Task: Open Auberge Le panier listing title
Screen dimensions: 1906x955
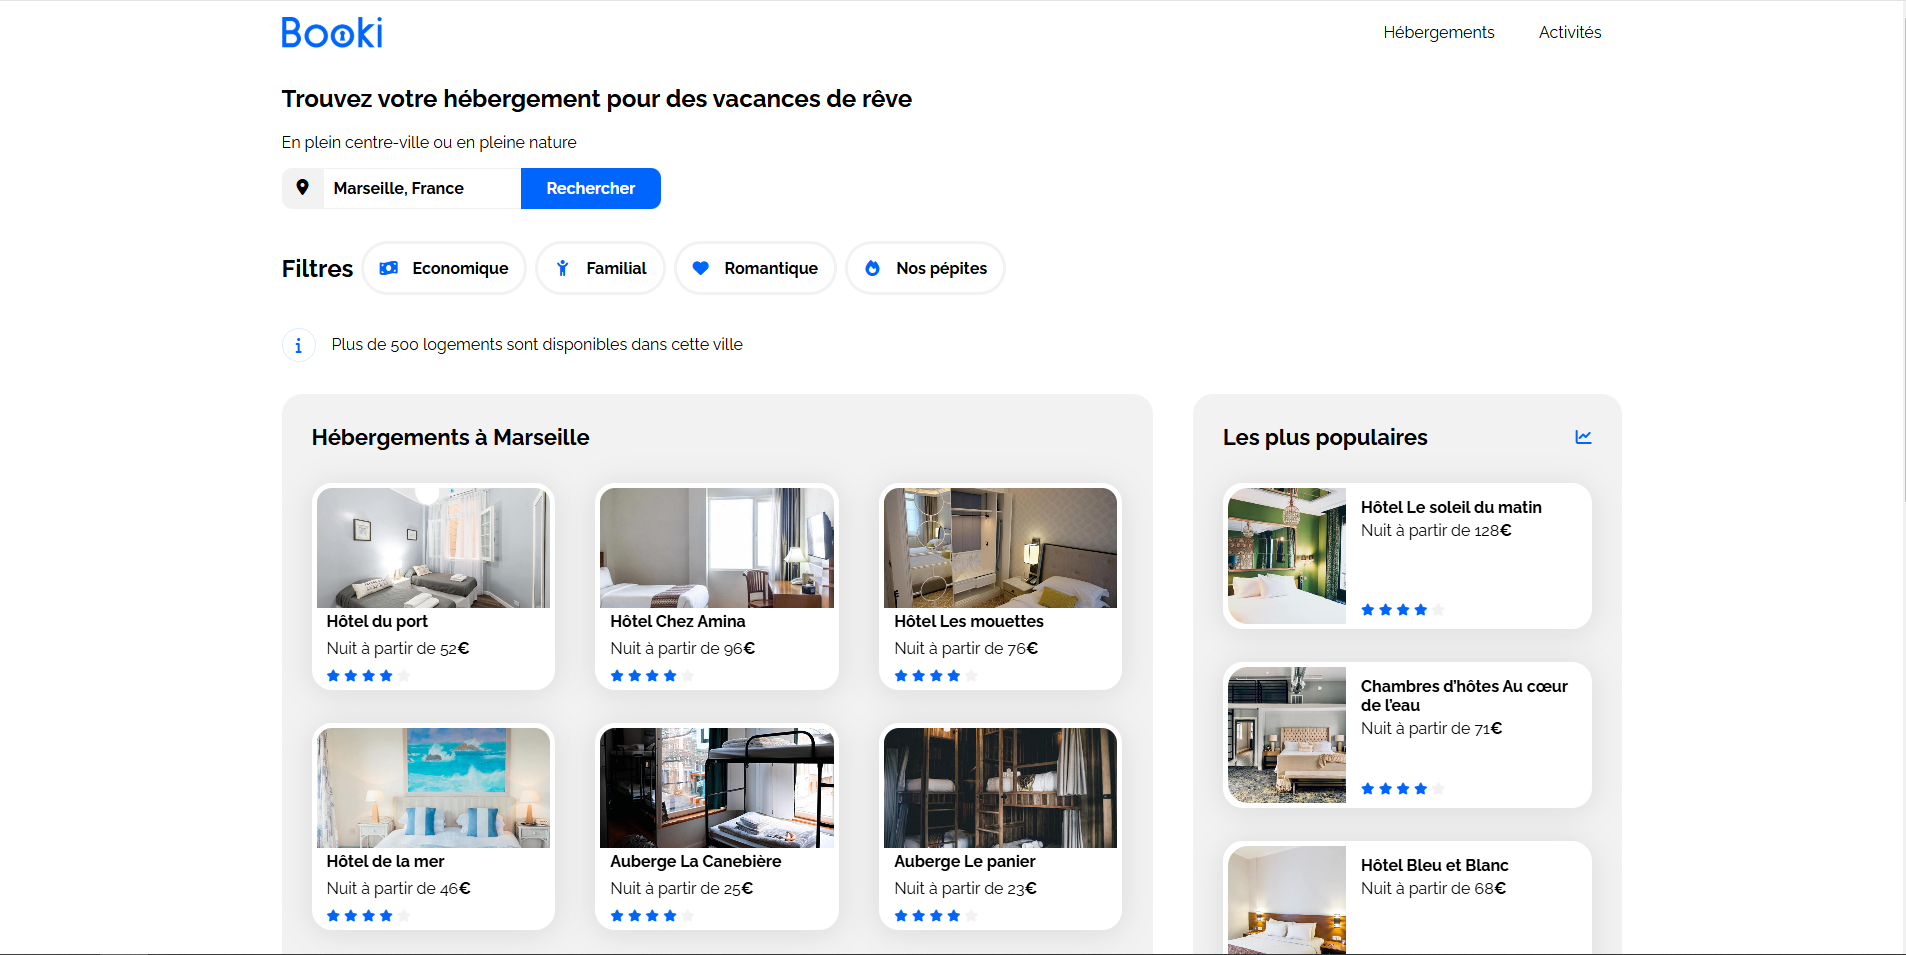Action: point(964,861)
